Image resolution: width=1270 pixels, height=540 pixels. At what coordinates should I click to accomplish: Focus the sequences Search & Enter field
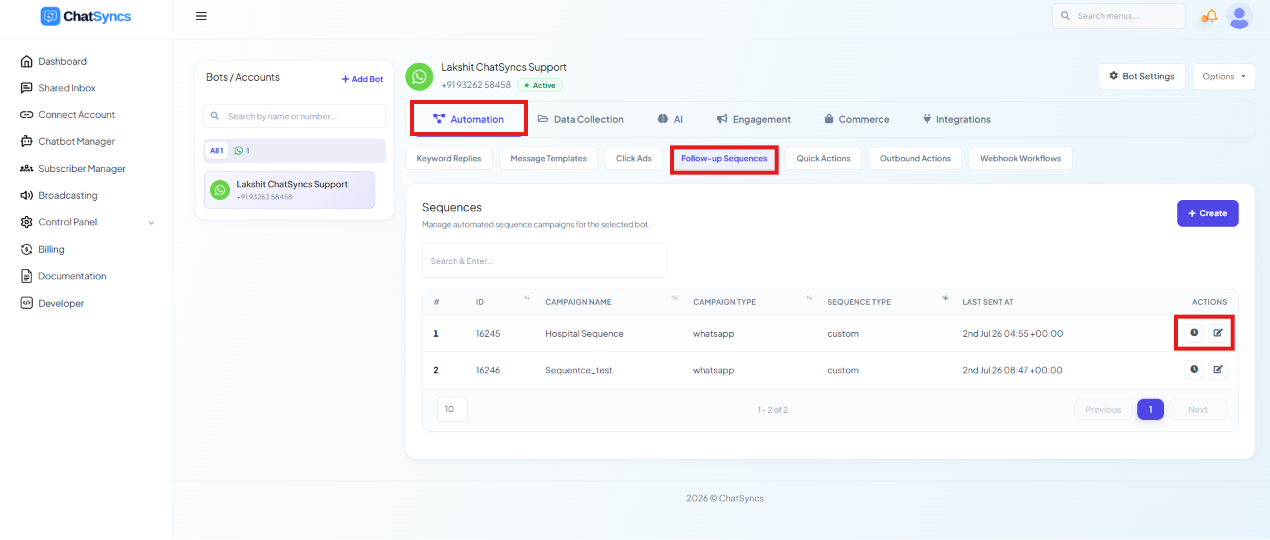(x=544, y=260)
